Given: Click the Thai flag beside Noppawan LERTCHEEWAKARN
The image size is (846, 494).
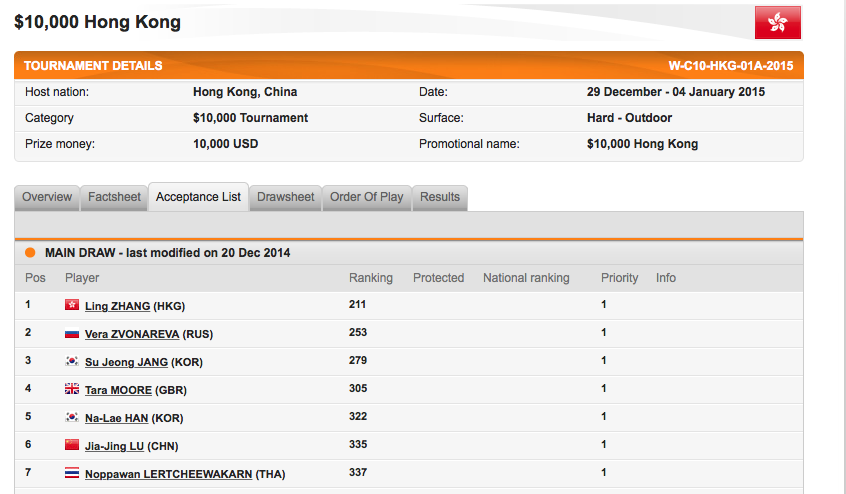Looking at the screenshot, I should [72, 473].
